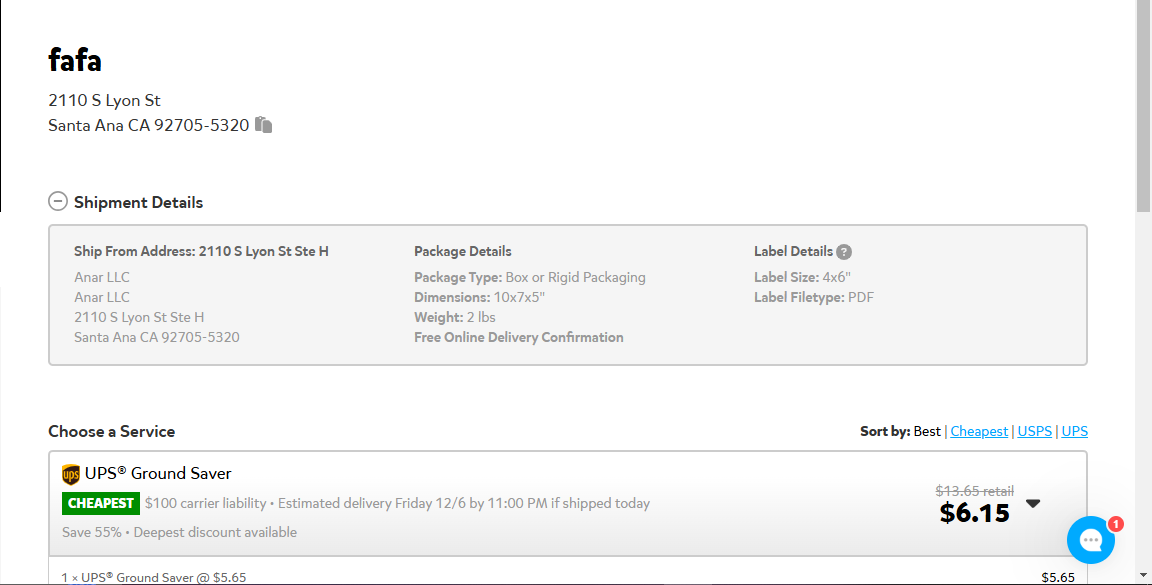
Task: Click the scrollbar down arrow
Action: (x=1143, y=575)
